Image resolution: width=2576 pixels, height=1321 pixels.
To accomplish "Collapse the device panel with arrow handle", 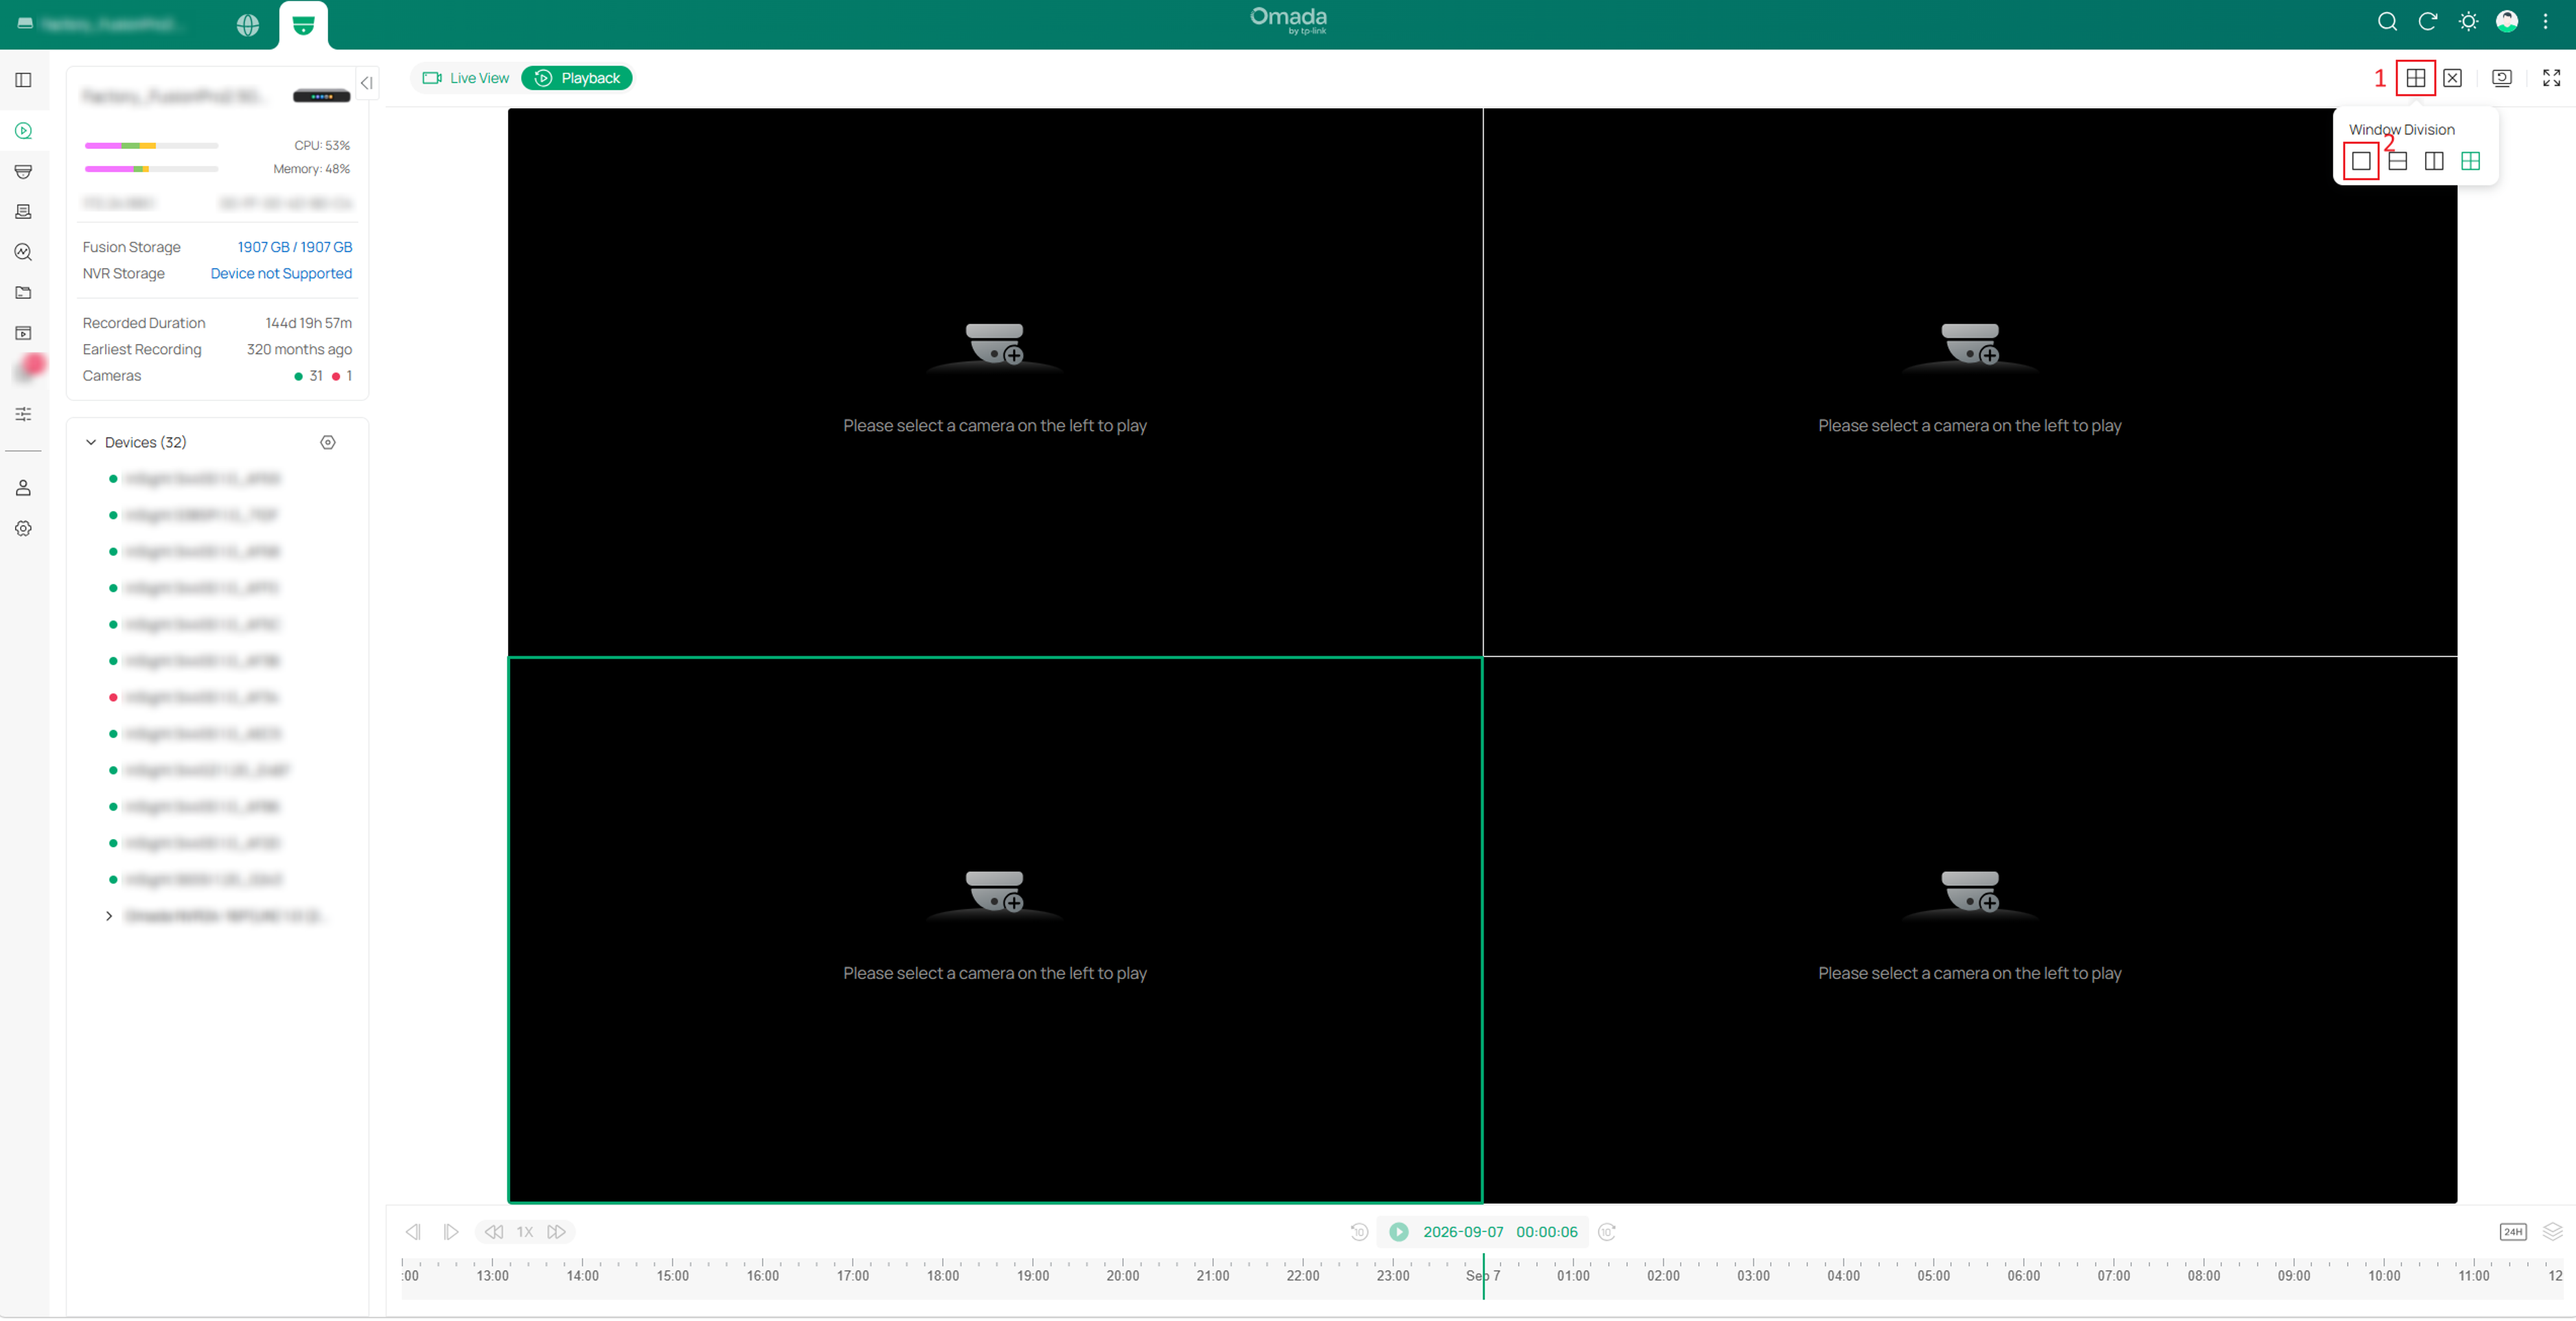I will click(367, 83).
